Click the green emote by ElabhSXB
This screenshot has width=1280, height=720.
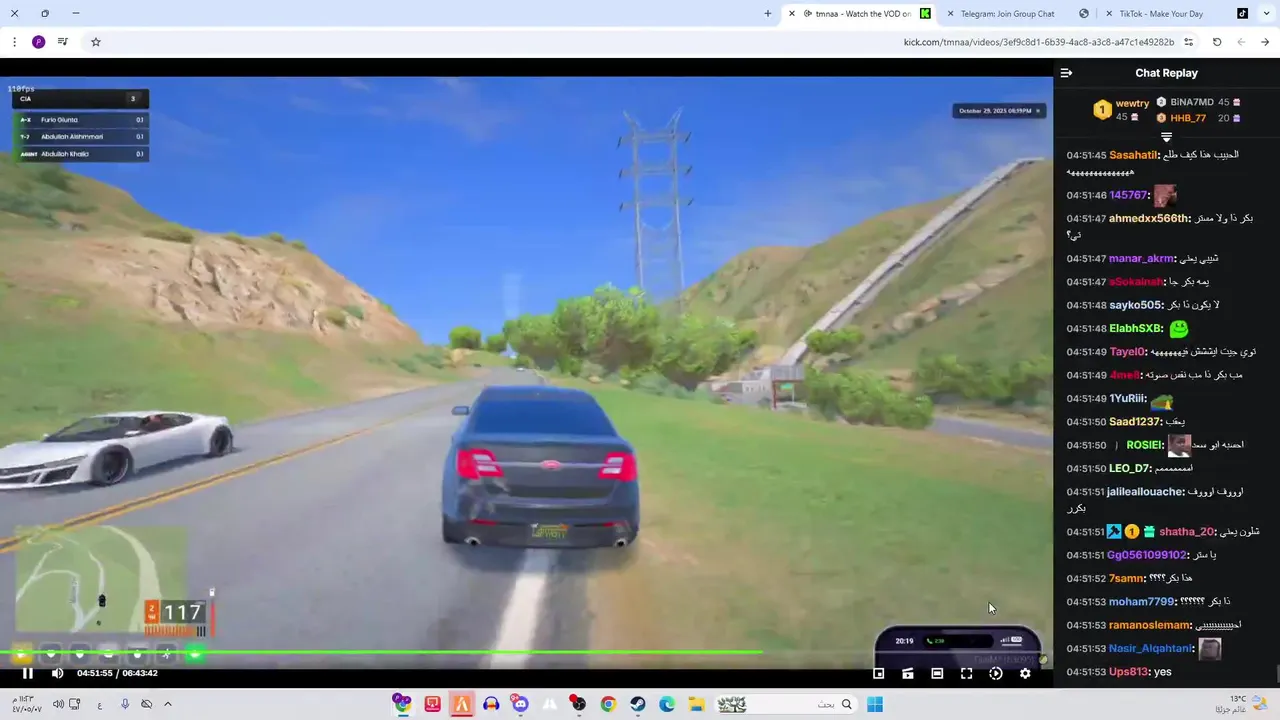click(x=1179, y=328)
